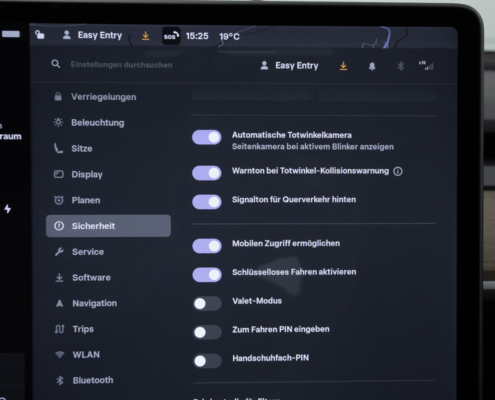Toggle Signalton für Querverkehr hinten
495x400 pixels.
point(207,202)
